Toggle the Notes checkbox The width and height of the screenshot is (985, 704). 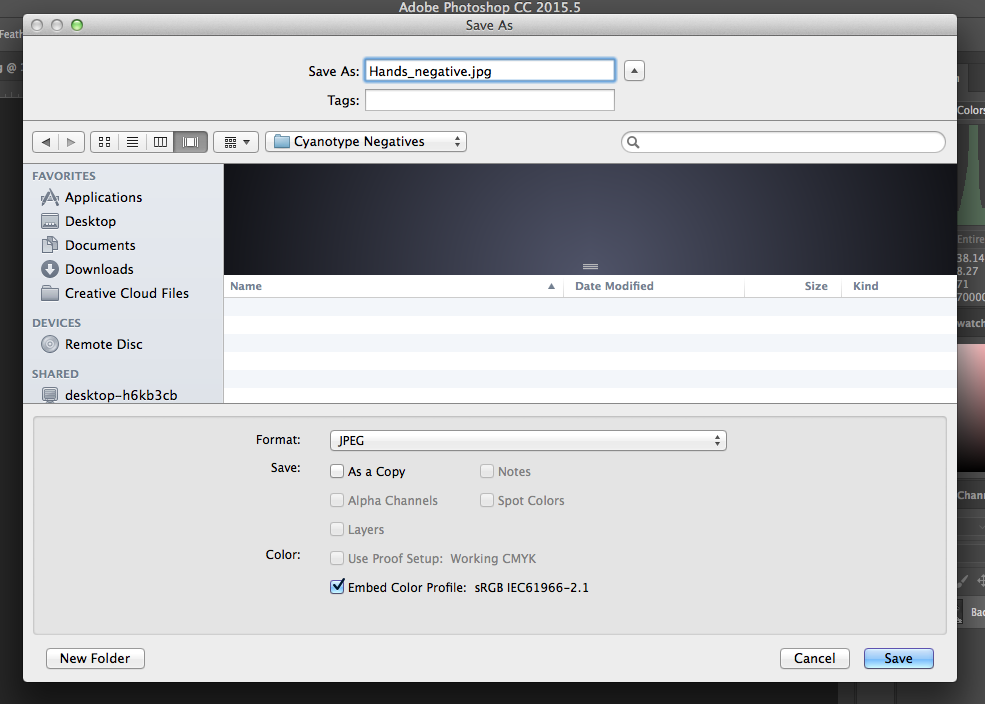click(x=487, y=471)
